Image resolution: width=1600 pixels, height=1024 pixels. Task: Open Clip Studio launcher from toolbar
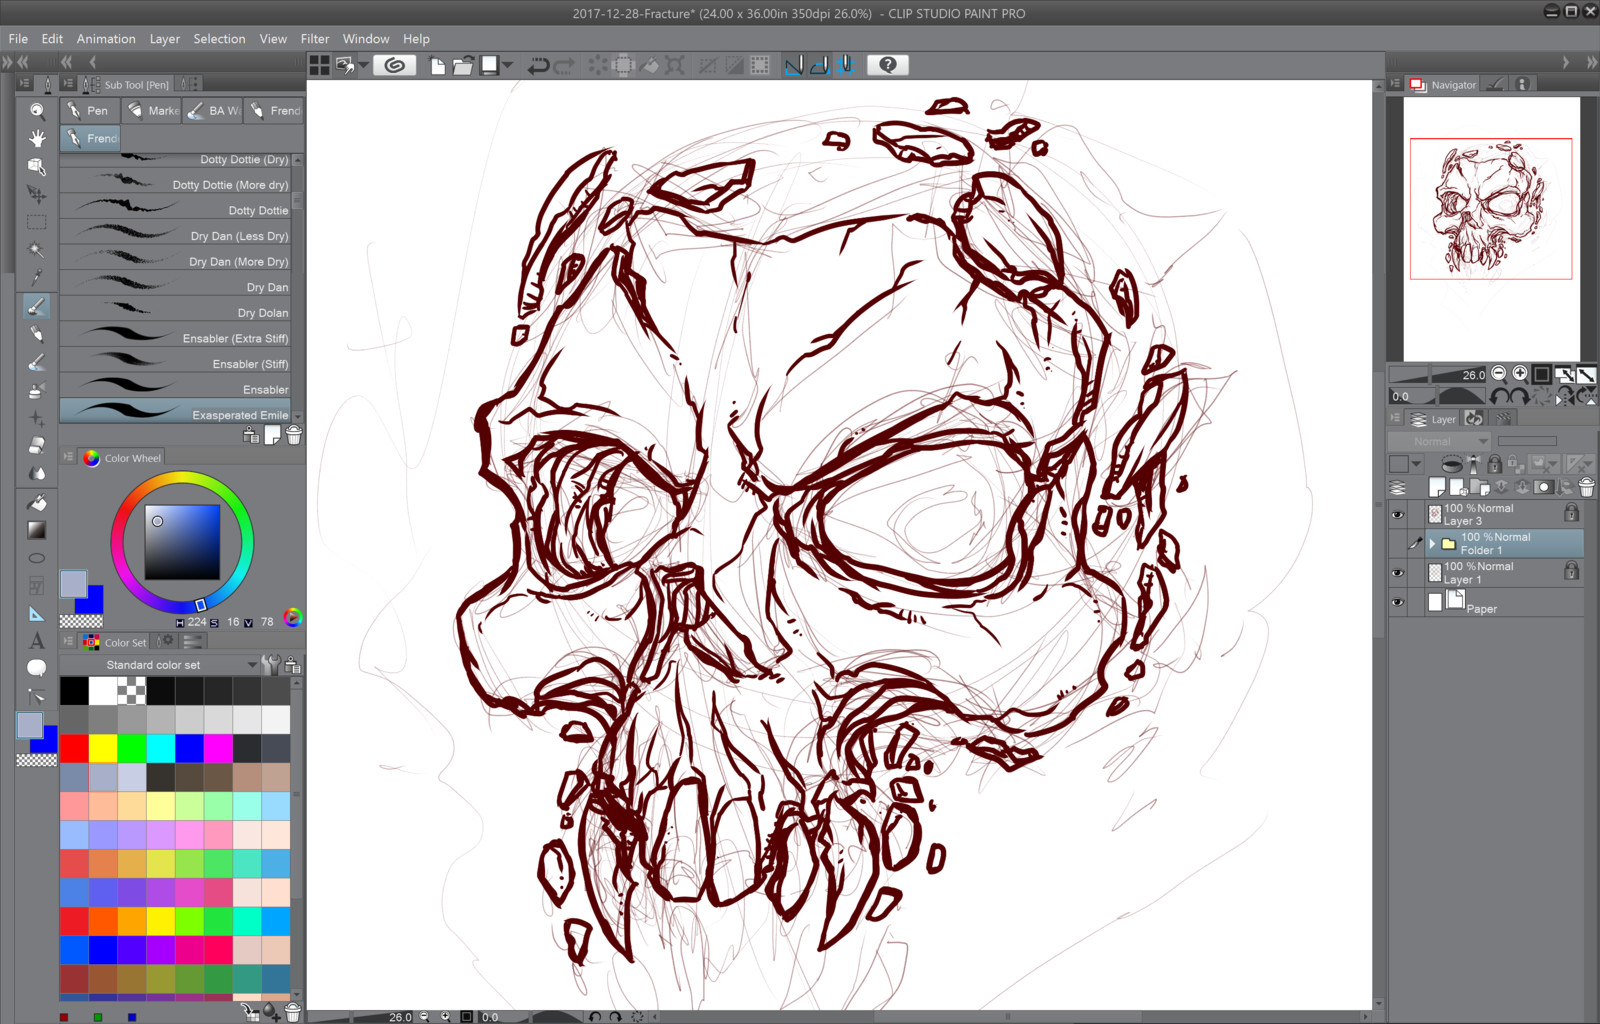click(x=395, y=65)
